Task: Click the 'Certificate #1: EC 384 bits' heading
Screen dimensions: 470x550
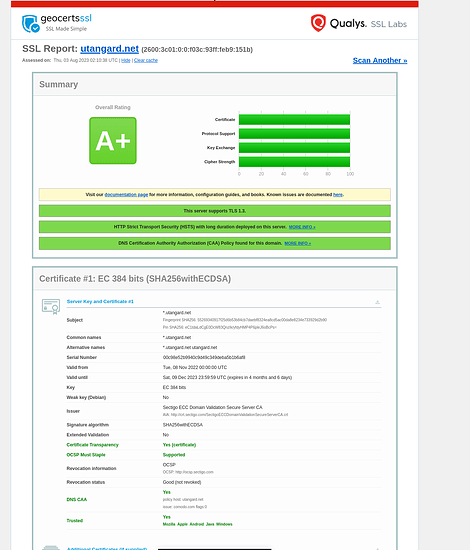Action: click(x=135, y=279)
